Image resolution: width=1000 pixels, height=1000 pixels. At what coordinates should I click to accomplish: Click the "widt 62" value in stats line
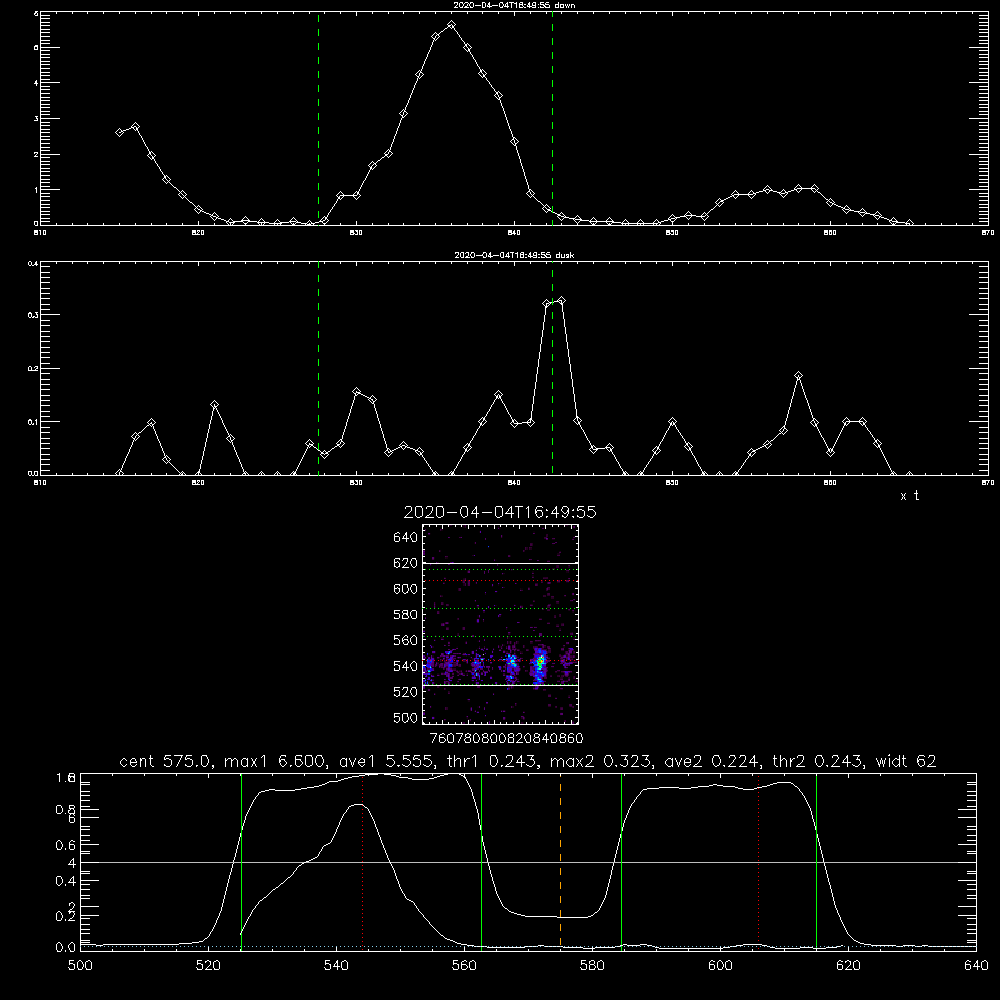click(x=906, y=761)
